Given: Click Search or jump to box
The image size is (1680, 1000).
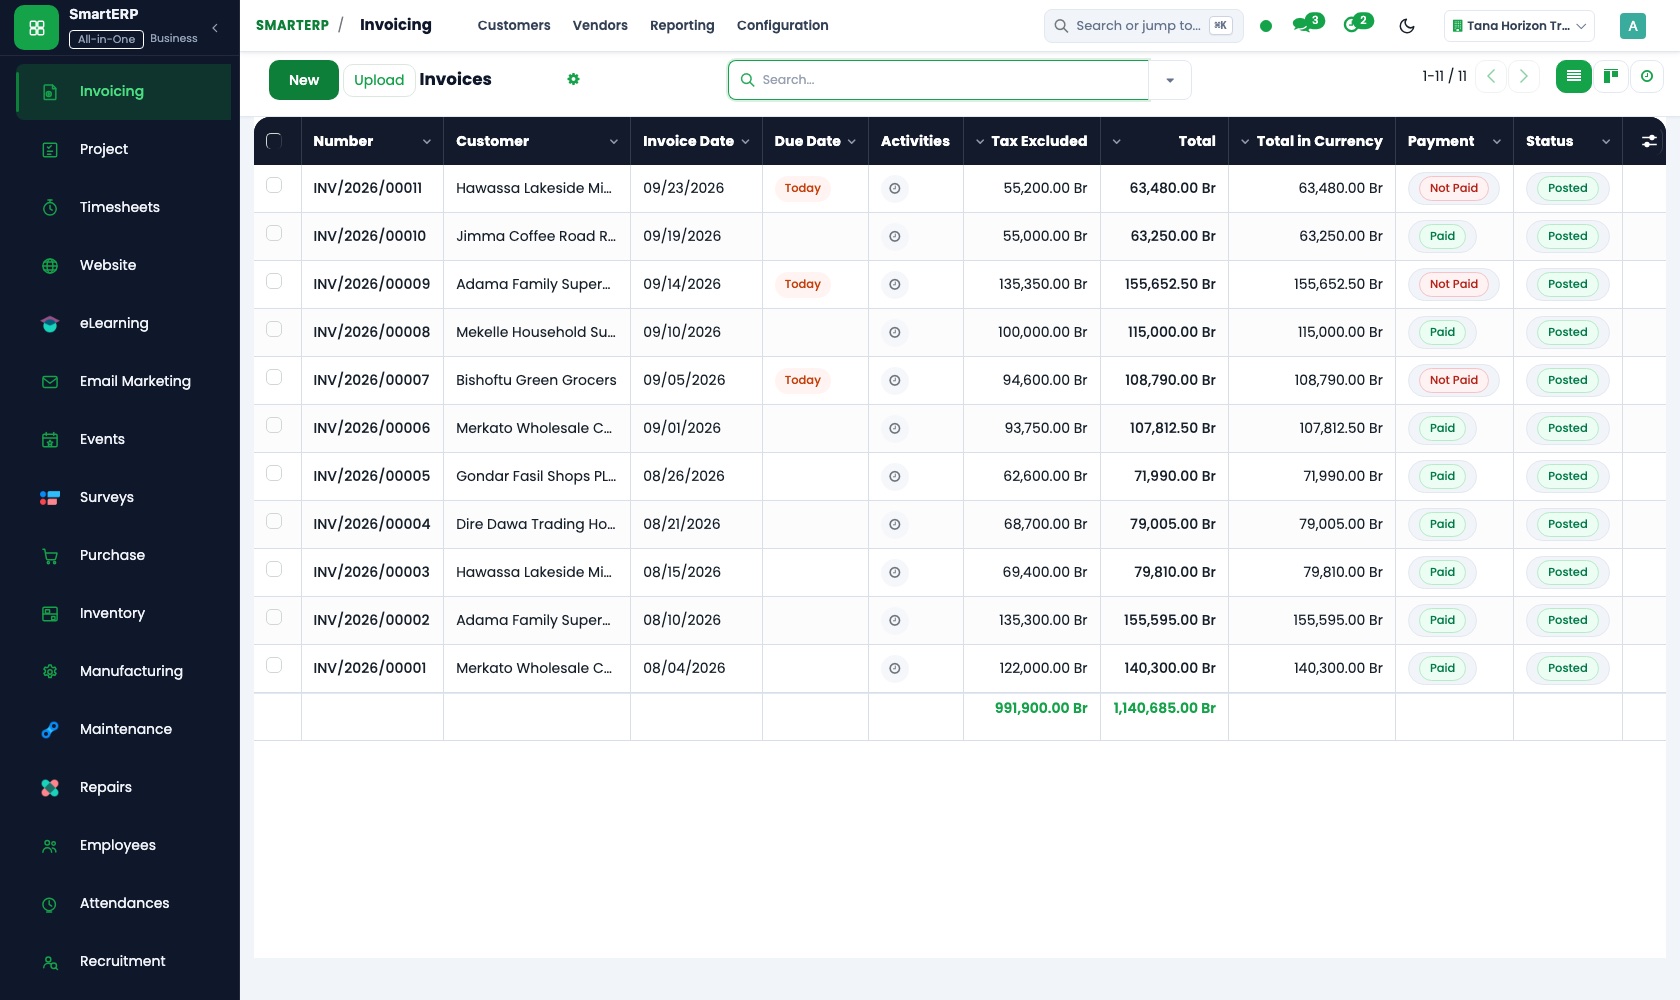Looking at the screenshot, I should (1143, 26).
